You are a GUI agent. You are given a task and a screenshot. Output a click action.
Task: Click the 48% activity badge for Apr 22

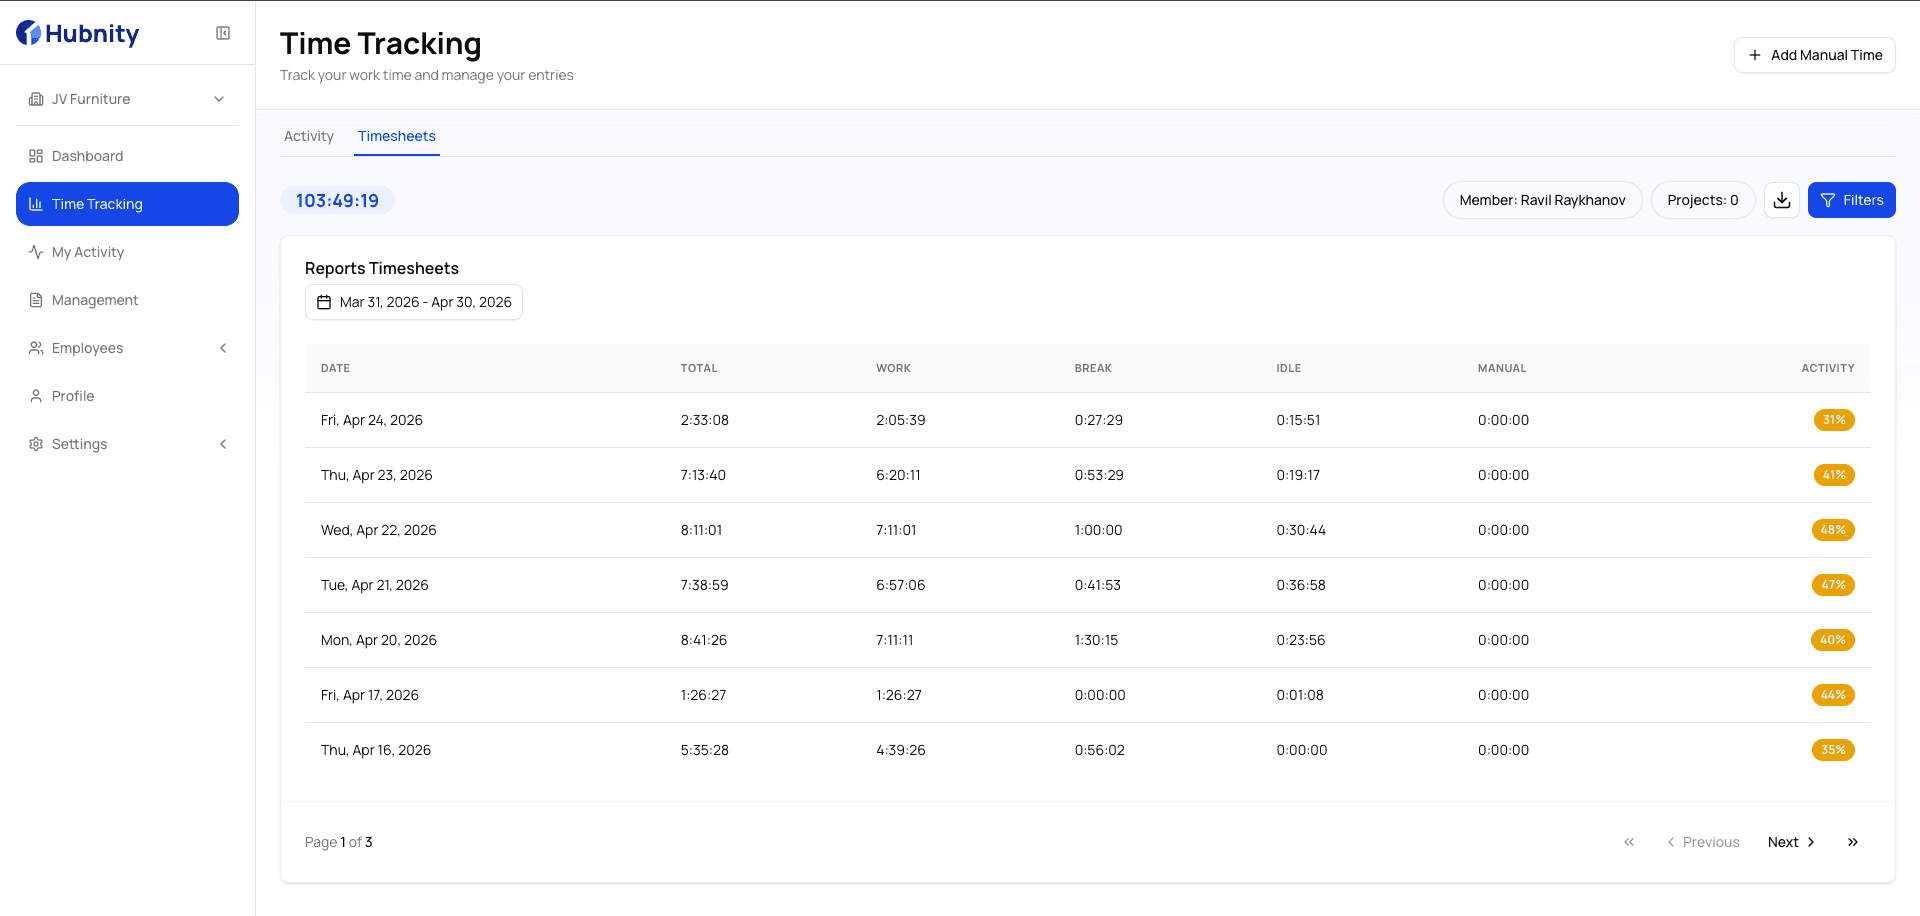[1833, 530]
